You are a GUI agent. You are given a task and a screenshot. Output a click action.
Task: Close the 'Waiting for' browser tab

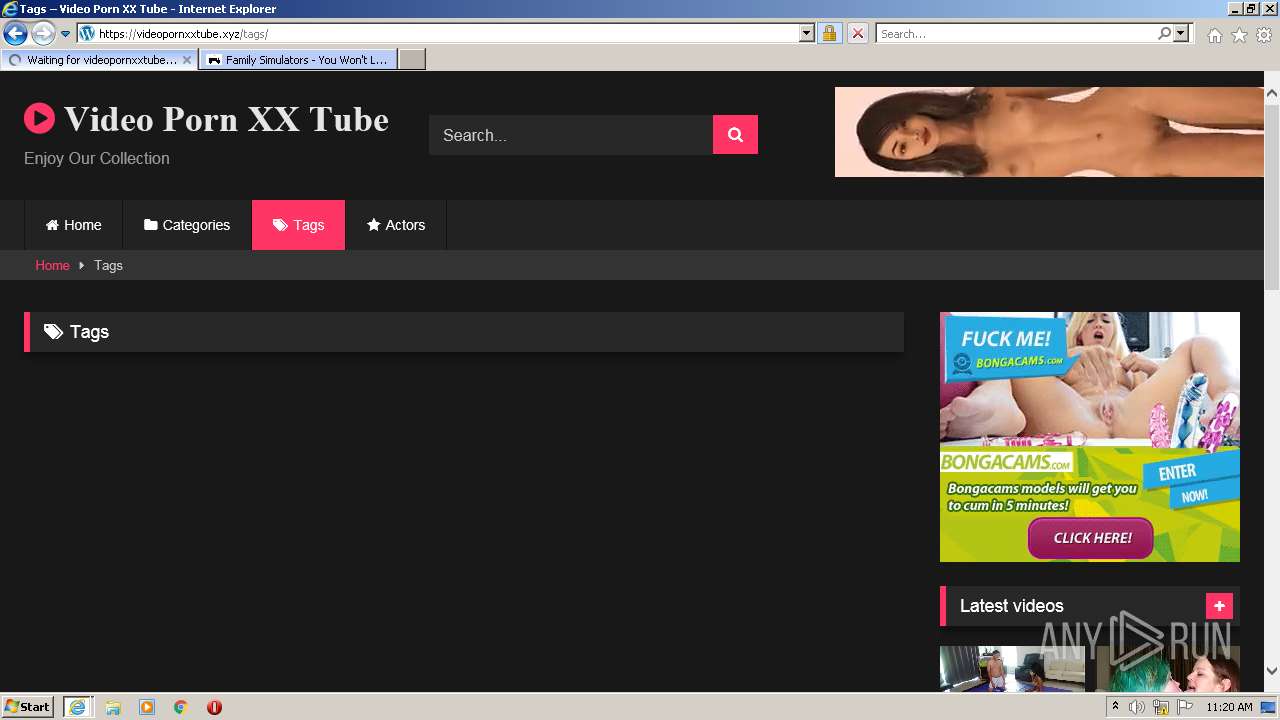[187, 60]
